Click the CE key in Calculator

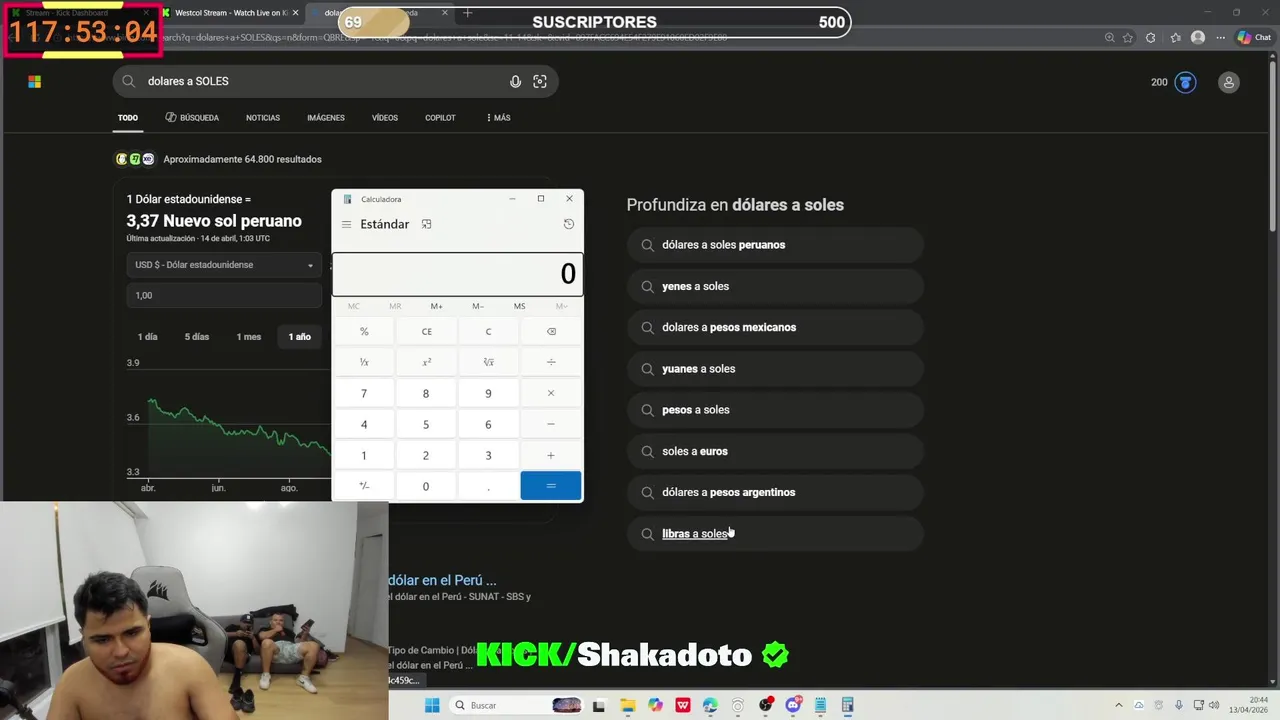tap(426, 331)
